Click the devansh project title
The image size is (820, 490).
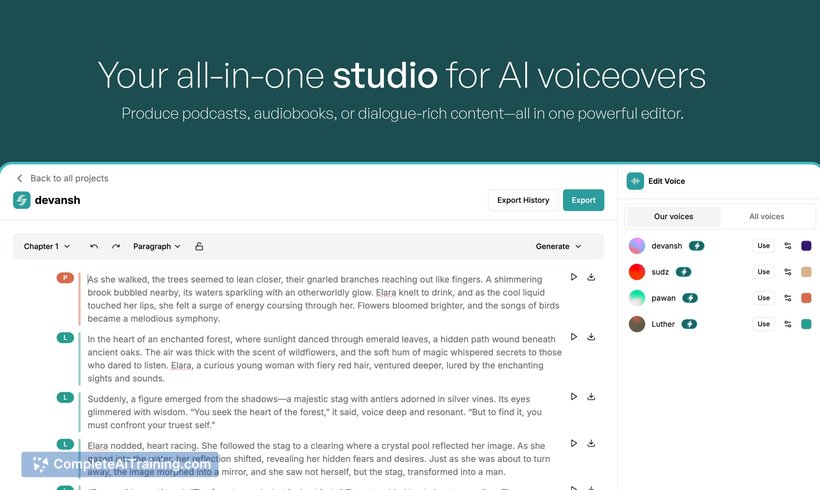(58, 200)
